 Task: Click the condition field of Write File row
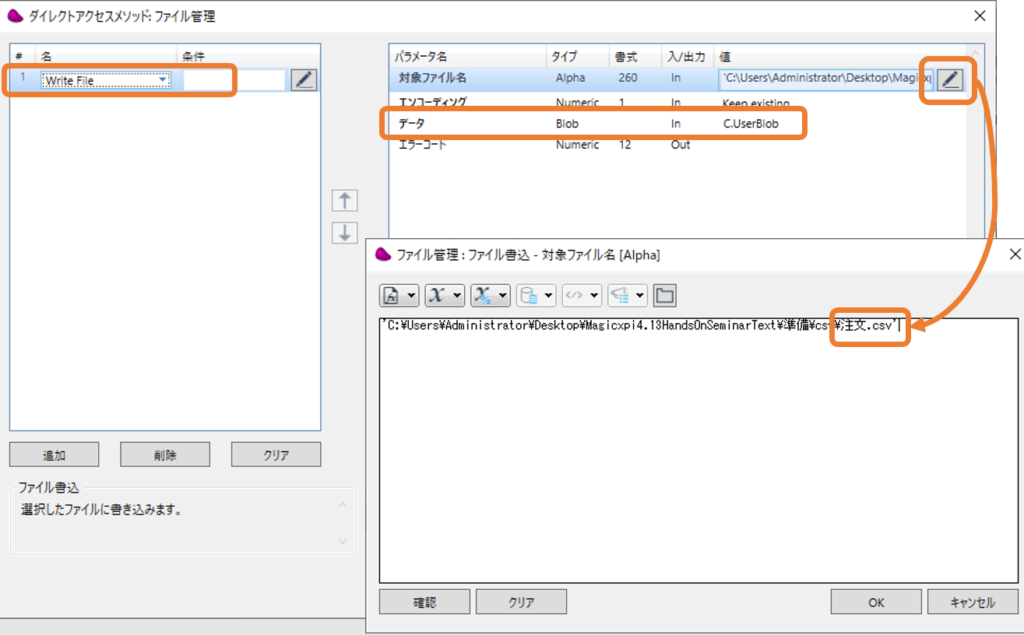click(x=234, y=80)
